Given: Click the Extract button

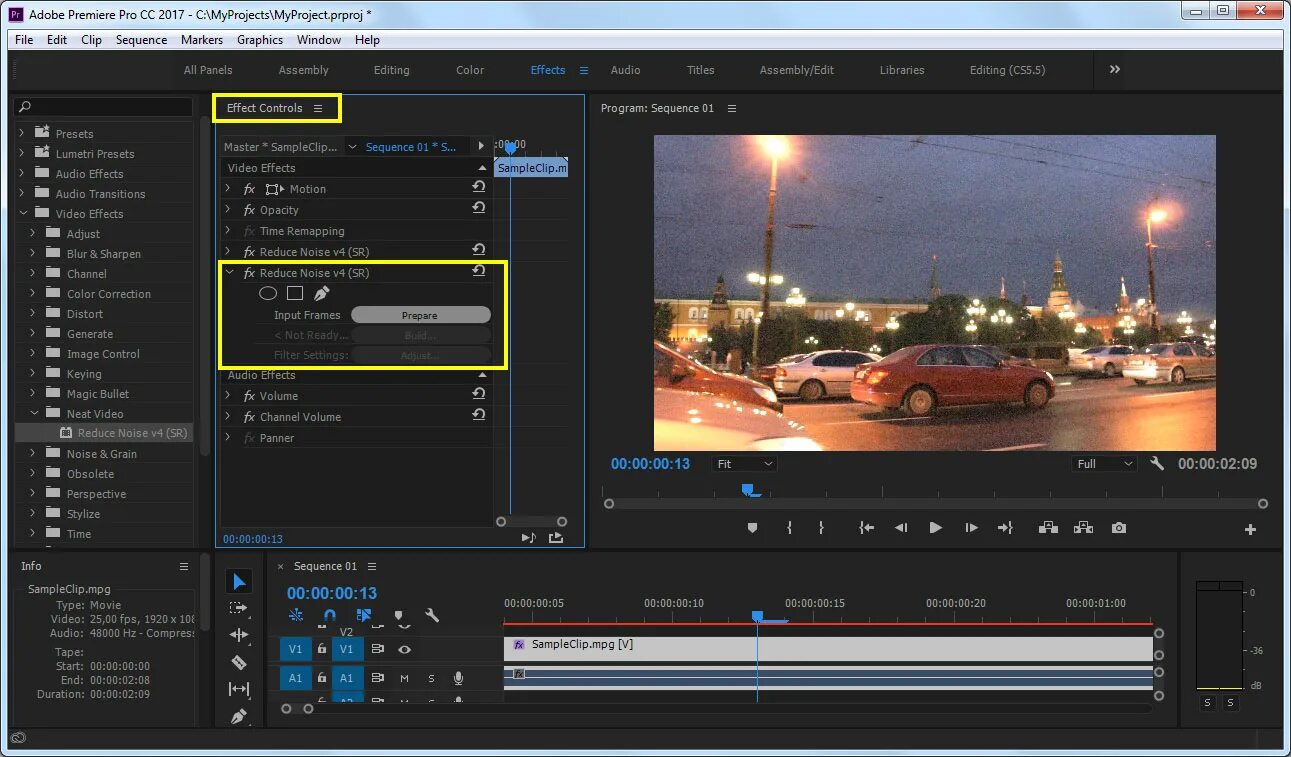Looking at the screenshot, I should pyautogui.click(x=1083, y=528).
